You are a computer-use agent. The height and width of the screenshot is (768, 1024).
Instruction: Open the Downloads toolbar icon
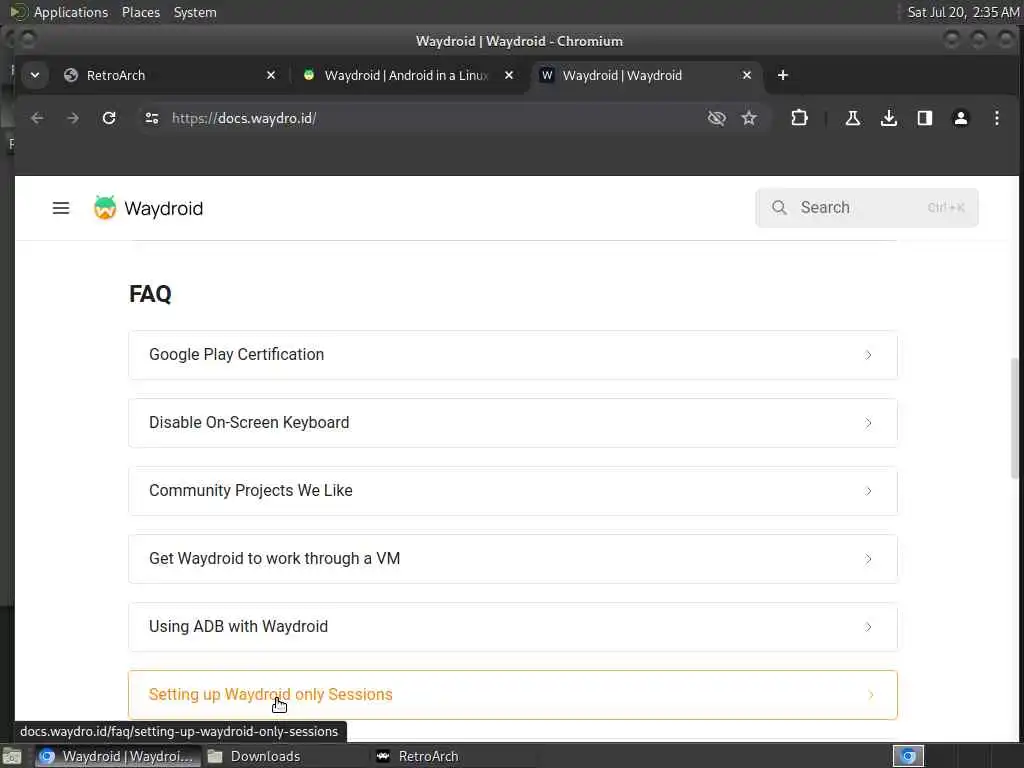point(889,118)
